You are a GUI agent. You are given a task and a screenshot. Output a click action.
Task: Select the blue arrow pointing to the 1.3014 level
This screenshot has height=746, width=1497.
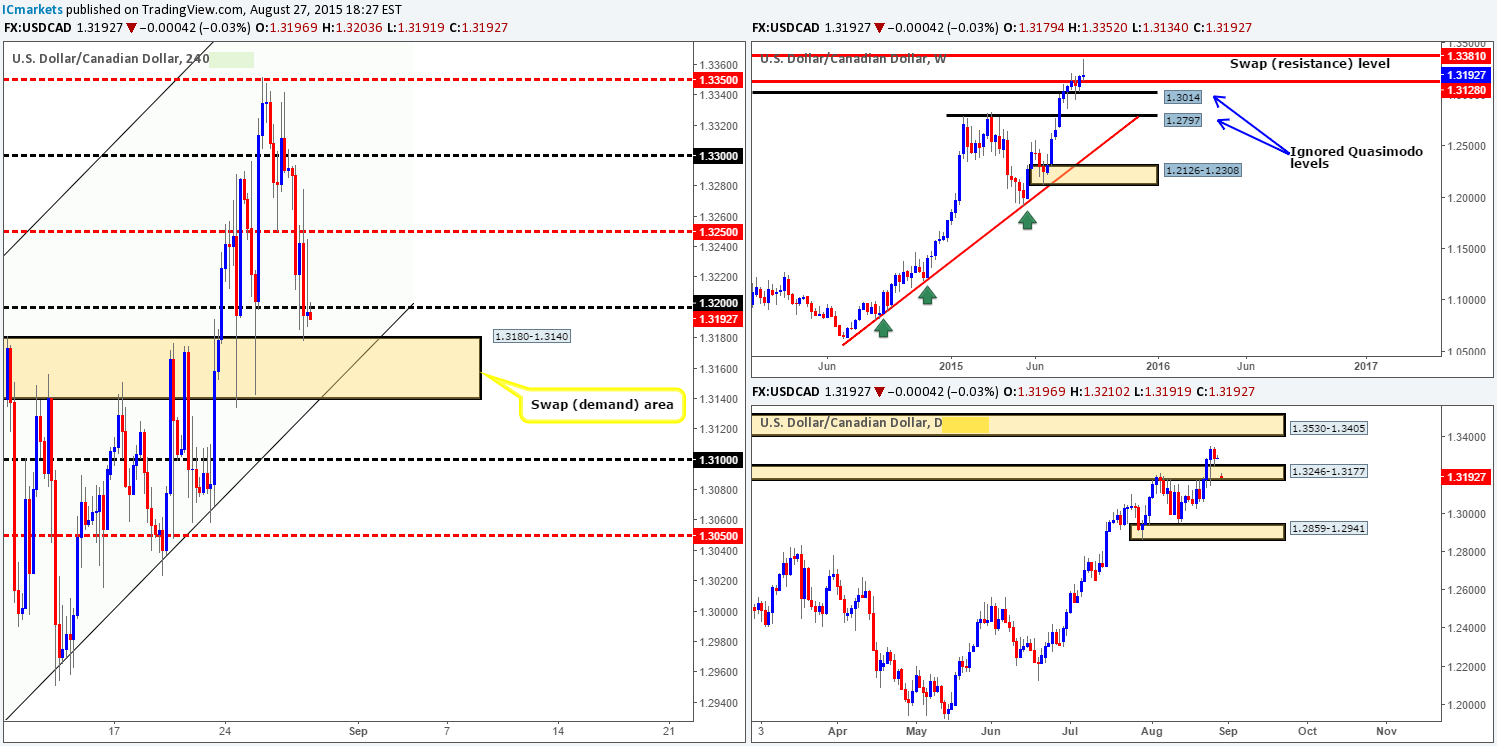(x=1251, y=124)
